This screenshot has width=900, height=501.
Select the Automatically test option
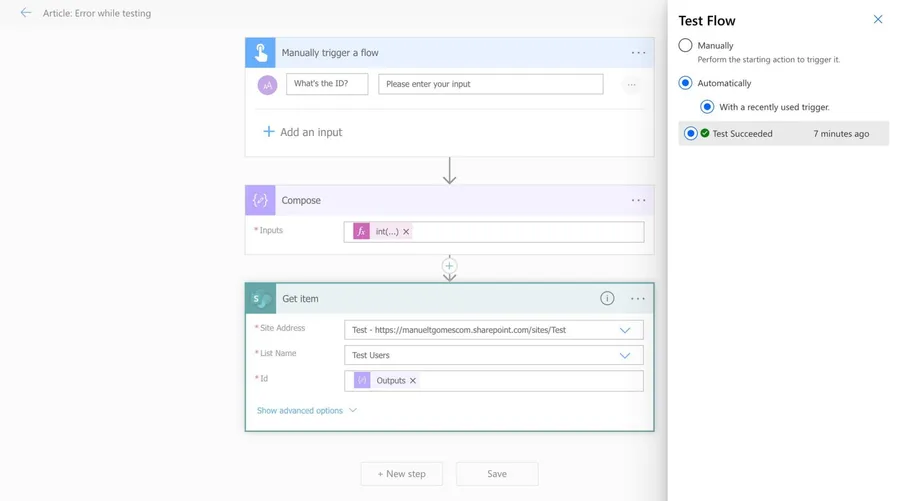pos(685,83)
